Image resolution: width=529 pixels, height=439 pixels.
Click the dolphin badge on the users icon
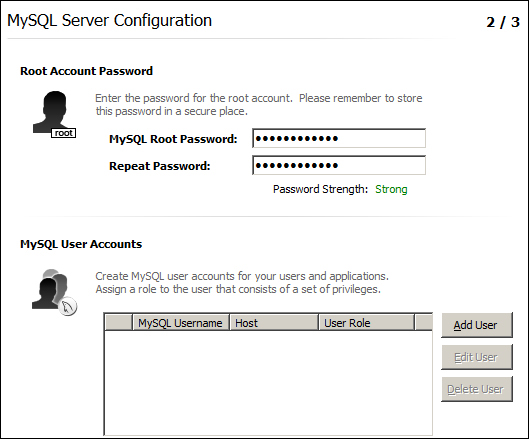(68, 307)
